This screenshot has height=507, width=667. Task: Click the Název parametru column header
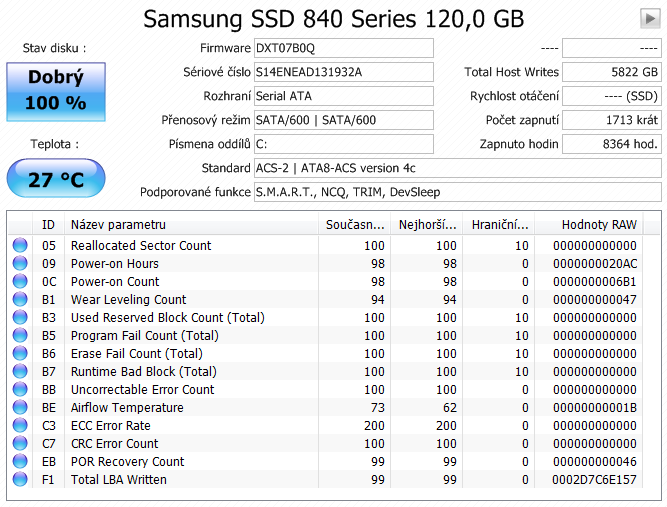[190, 224]
